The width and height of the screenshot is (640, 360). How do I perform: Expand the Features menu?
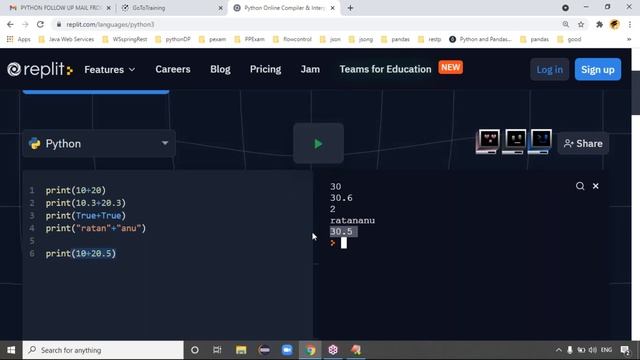point(109,69)
